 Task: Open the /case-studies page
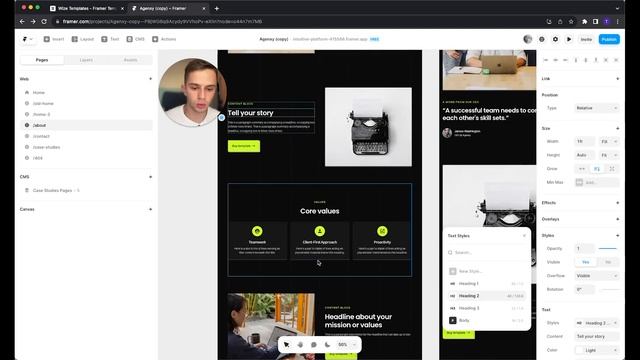pos(87,147)
